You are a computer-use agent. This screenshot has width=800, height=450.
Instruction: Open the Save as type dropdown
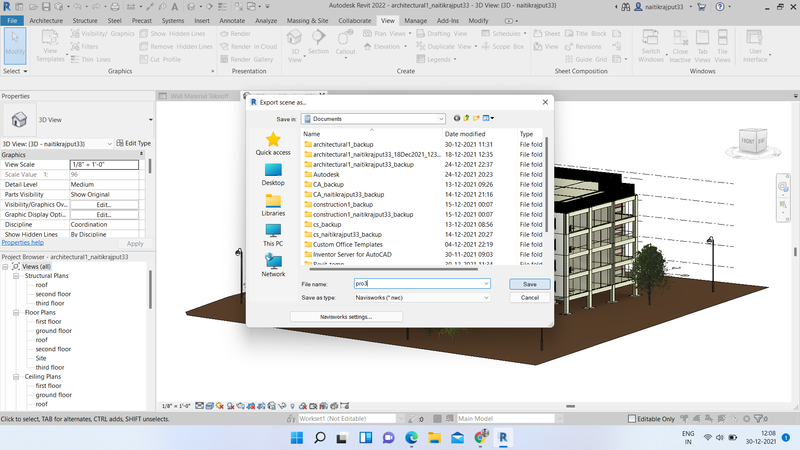pyautogui.click(x=486, y=297)
